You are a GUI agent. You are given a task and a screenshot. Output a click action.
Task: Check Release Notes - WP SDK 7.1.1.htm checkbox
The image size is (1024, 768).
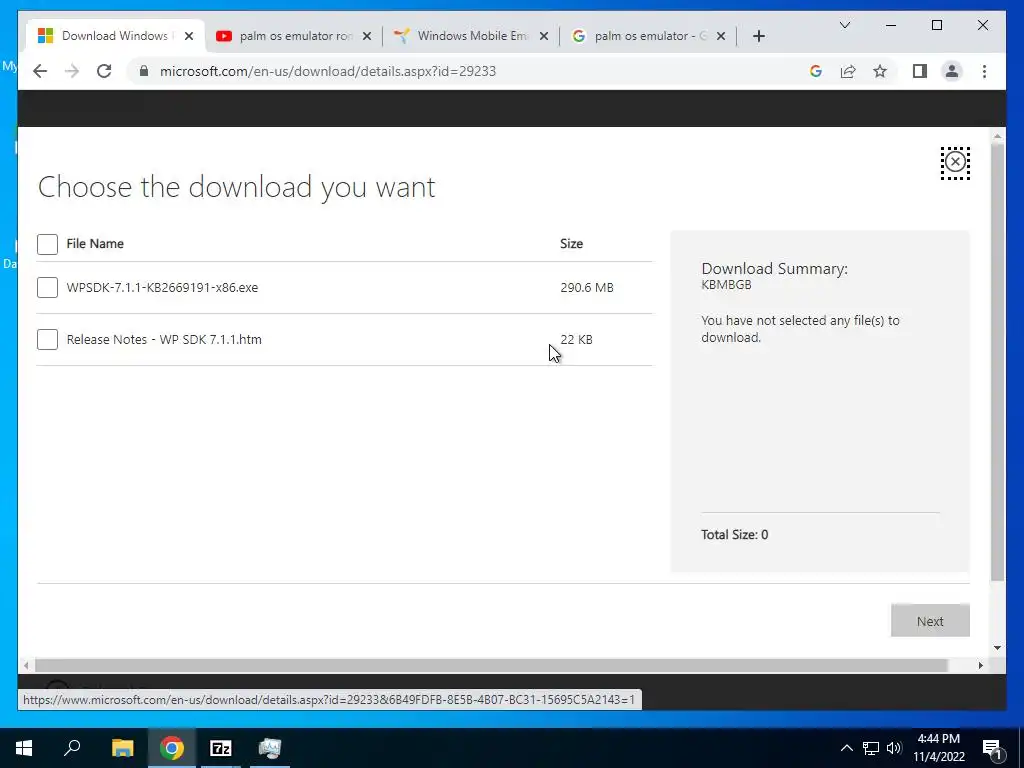[47, 340]
